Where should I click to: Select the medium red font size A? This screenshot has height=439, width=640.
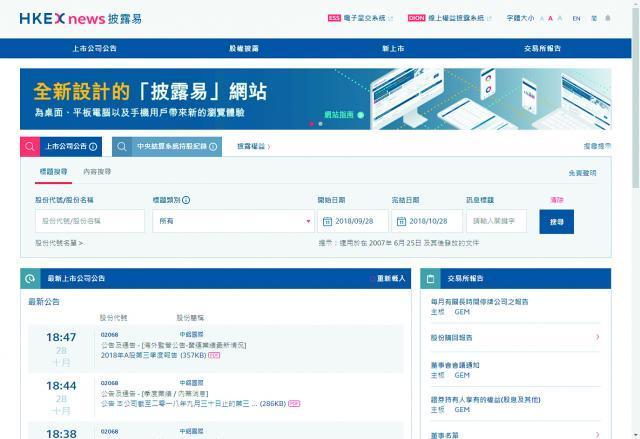[550, 18]
